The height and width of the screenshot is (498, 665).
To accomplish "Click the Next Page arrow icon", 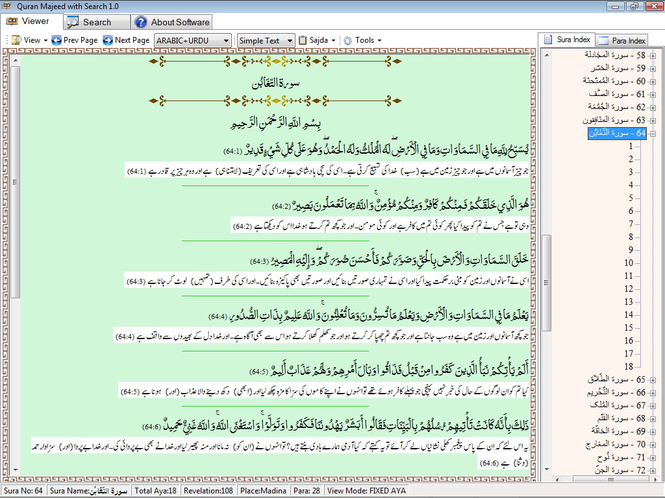I will (x=108, y=40).
